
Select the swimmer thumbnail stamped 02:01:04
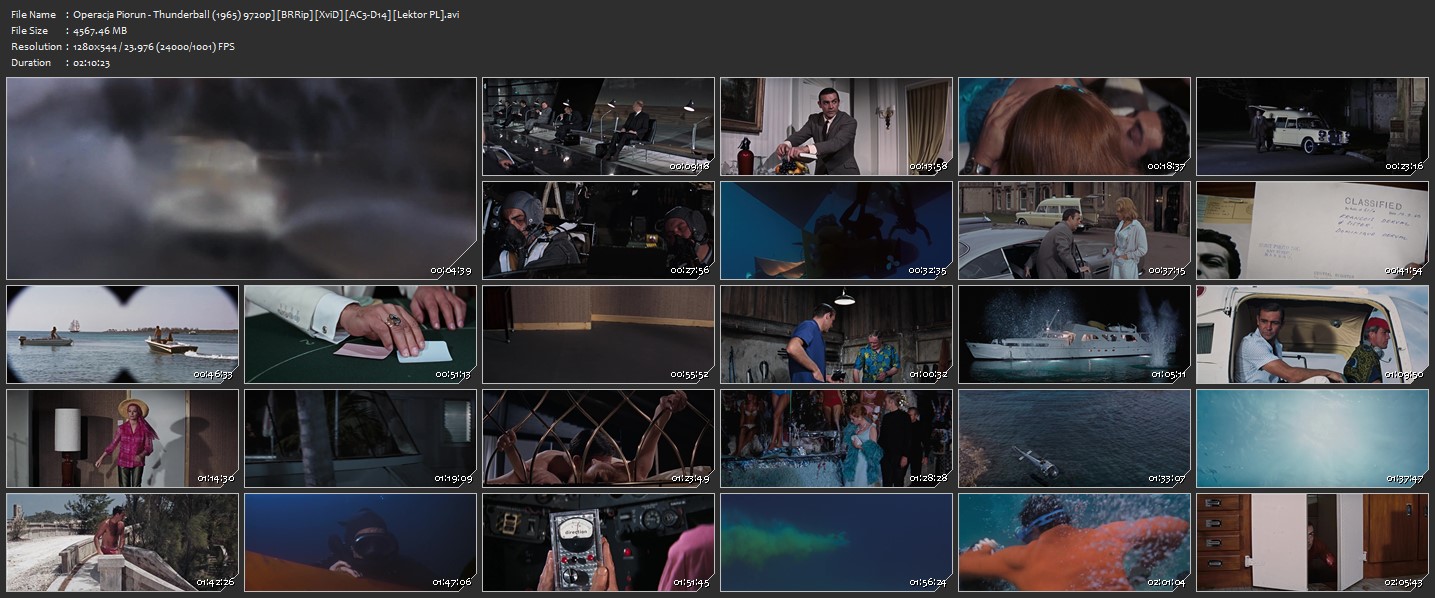click(1074, 542)
